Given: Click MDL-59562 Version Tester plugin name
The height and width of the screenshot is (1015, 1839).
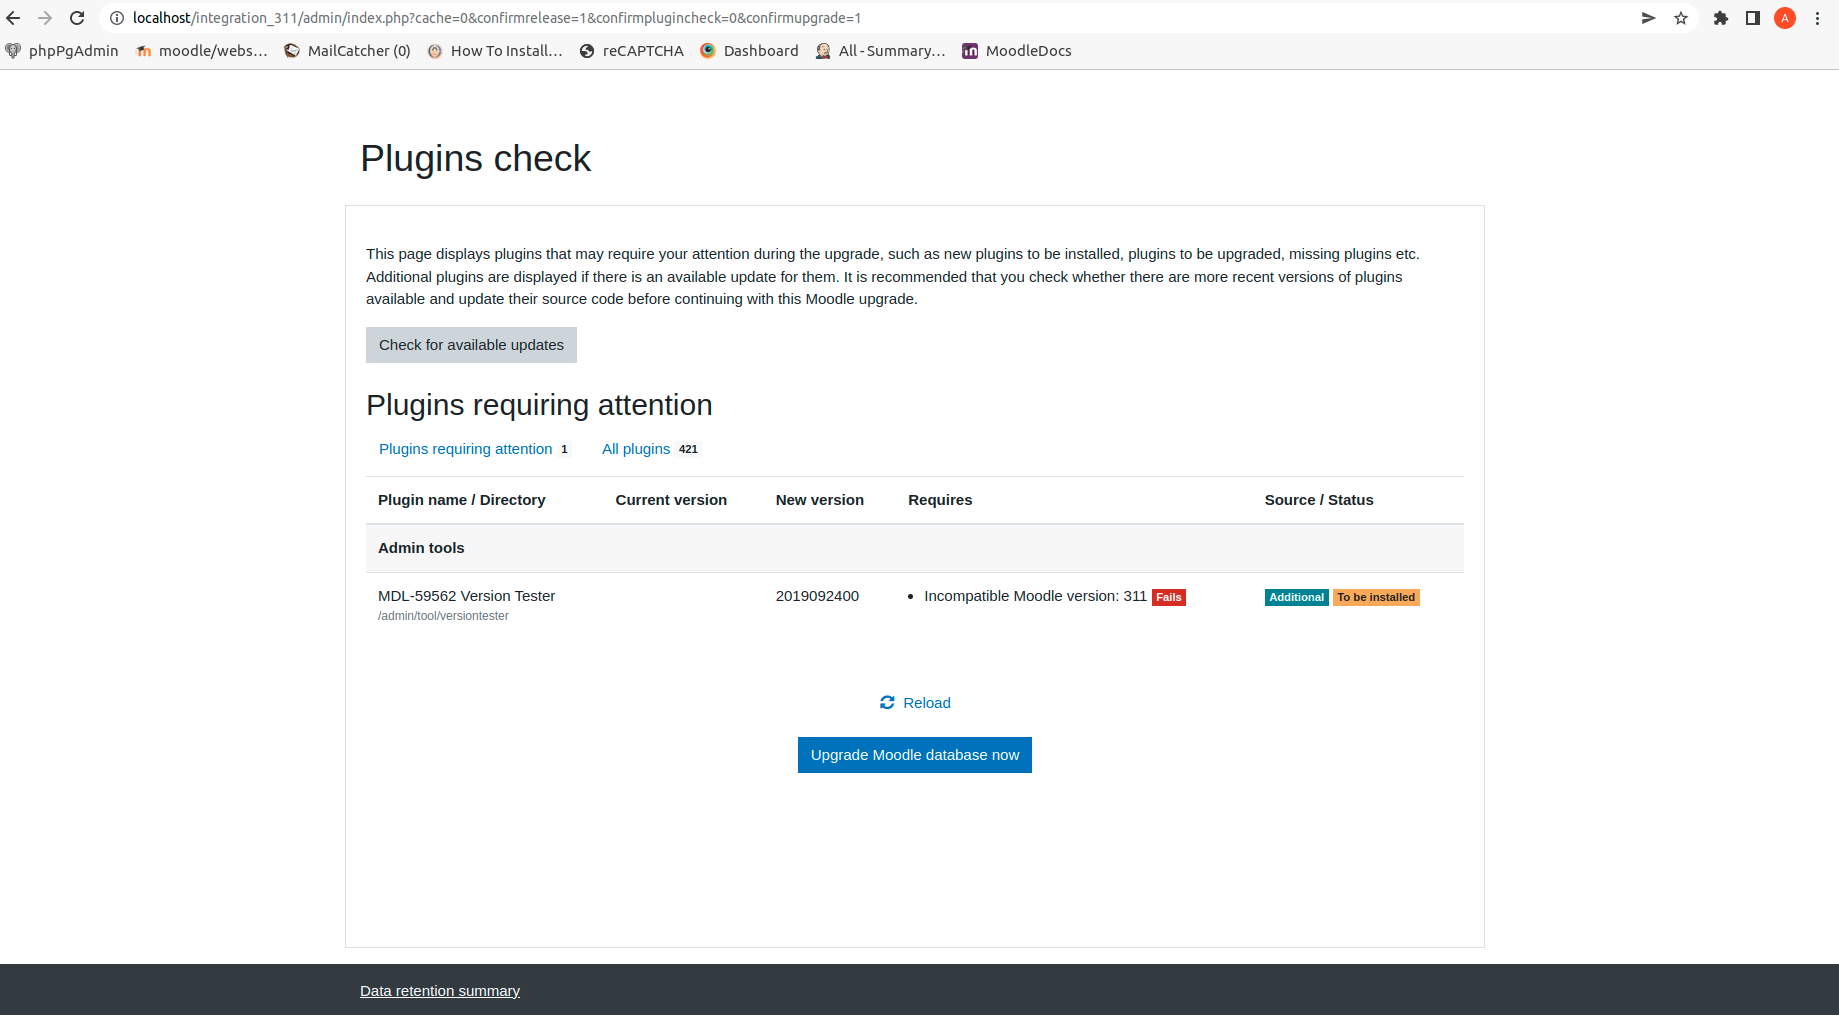Looking at the screenshot, I should pyautogui.click(x=466, y=596).
